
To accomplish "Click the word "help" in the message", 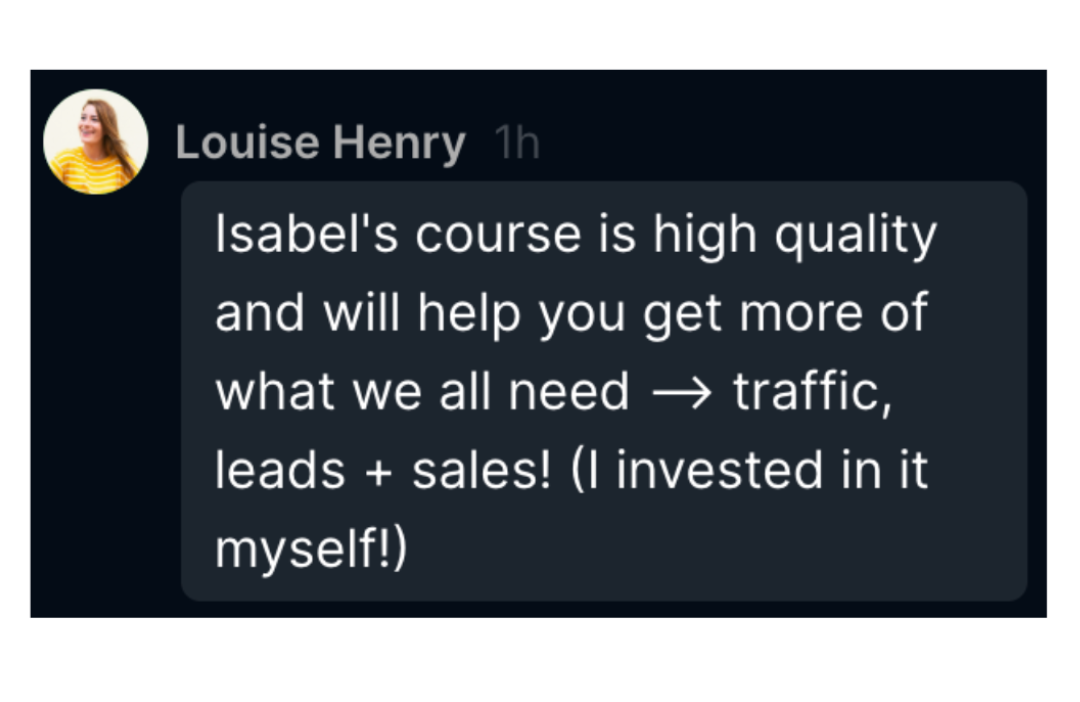I will 469,314.
